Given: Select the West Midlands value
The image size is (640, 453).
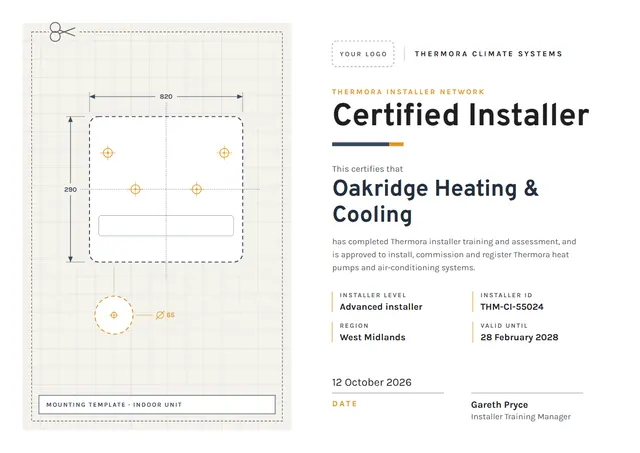Looking at the screenshot, I should 372,338.
